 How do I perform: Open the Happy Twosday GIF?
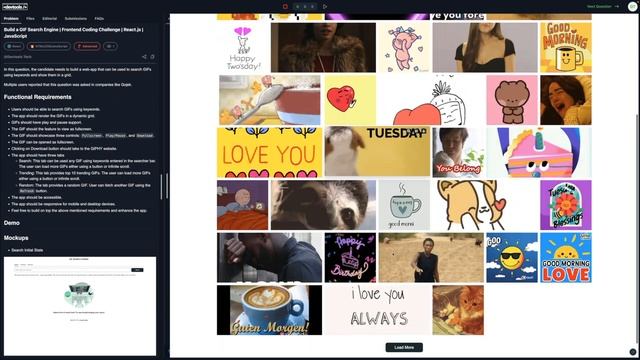(x=242, y=47)
